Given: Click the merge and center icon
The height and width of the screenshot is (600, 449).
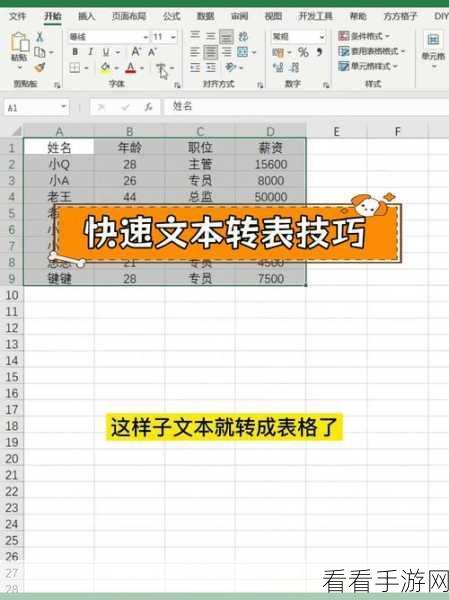Looking at the screenshot, I should (x=243, y=52).
